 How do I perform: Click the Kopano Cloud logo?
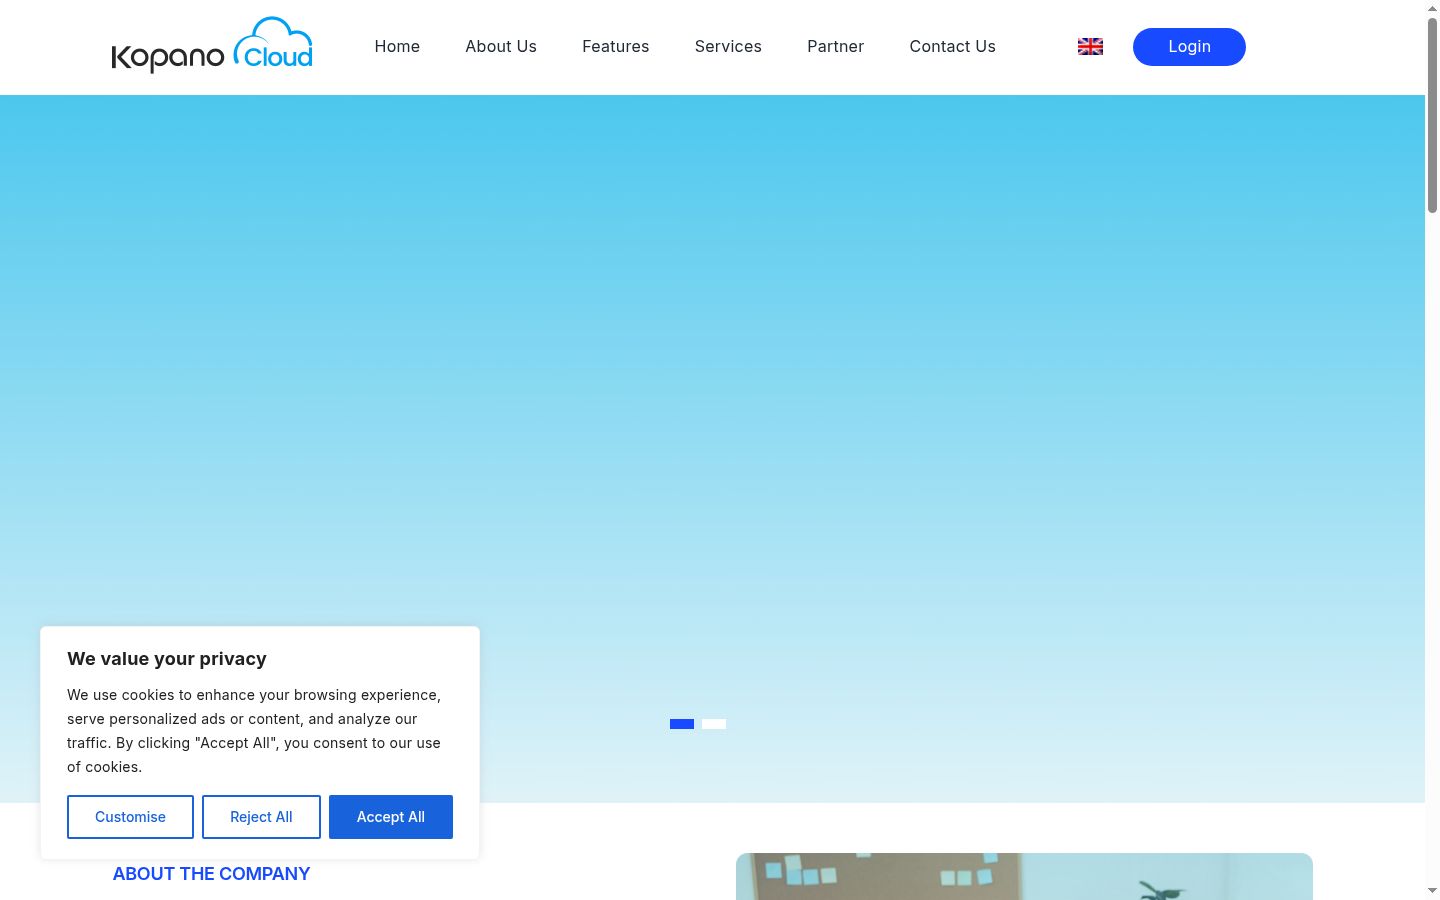212,45
